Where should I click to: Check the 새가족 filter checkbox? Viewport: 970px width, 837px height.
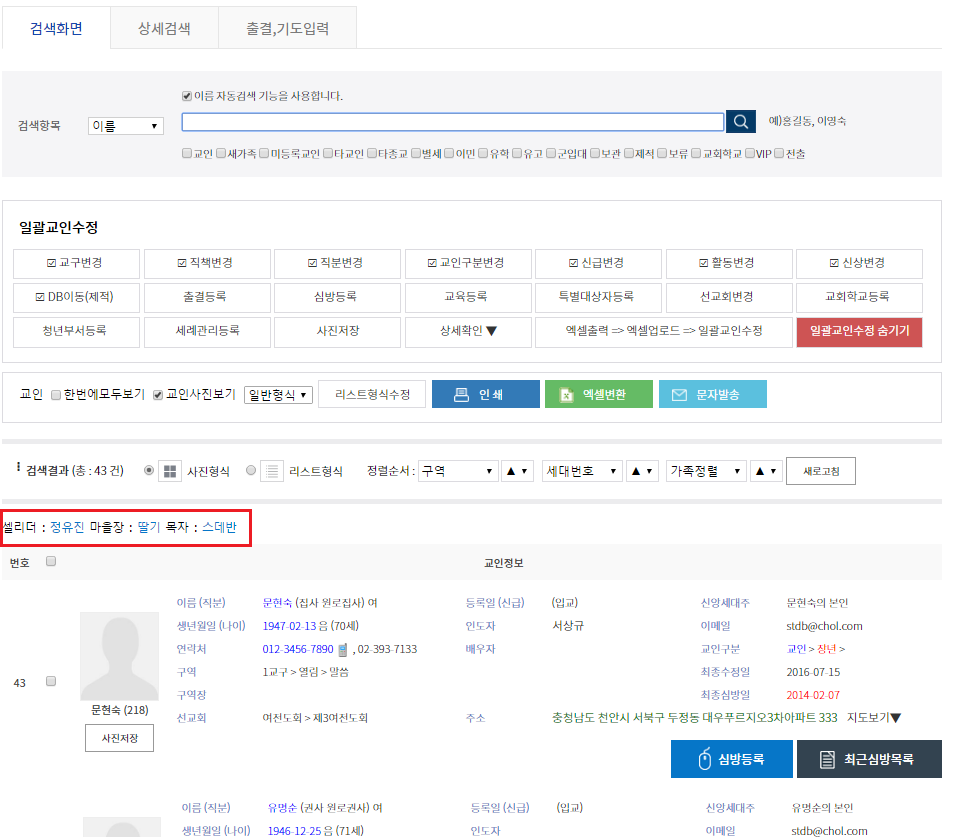(221, 153)
